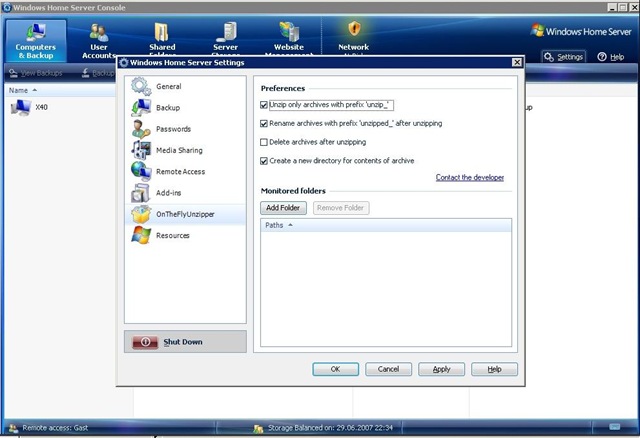This screenshot has width=640, height=438.
Task: Click the status bar icon at far right
Action: (614, 427)
